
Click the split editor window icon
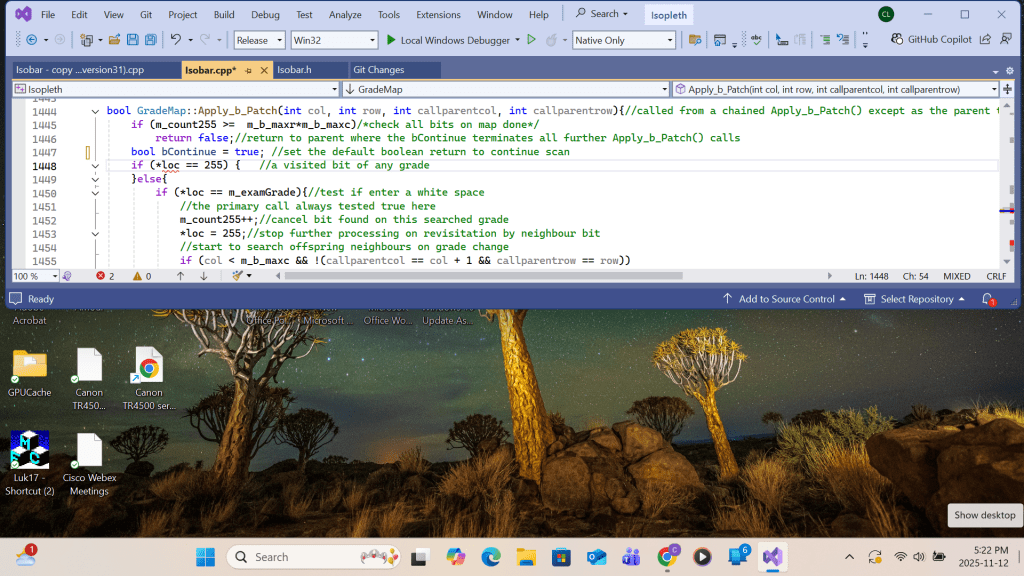[x=1007, y=89]
